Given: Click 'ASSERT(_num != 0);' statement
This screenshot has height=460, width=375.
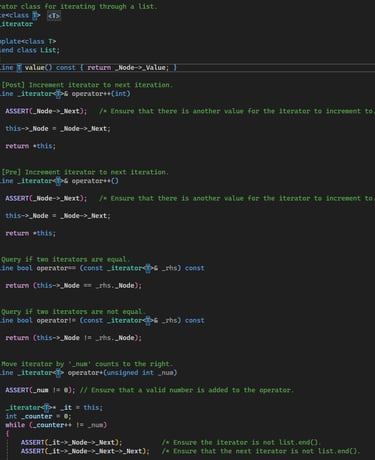Looking at the screenshot, I should point(40,390).
